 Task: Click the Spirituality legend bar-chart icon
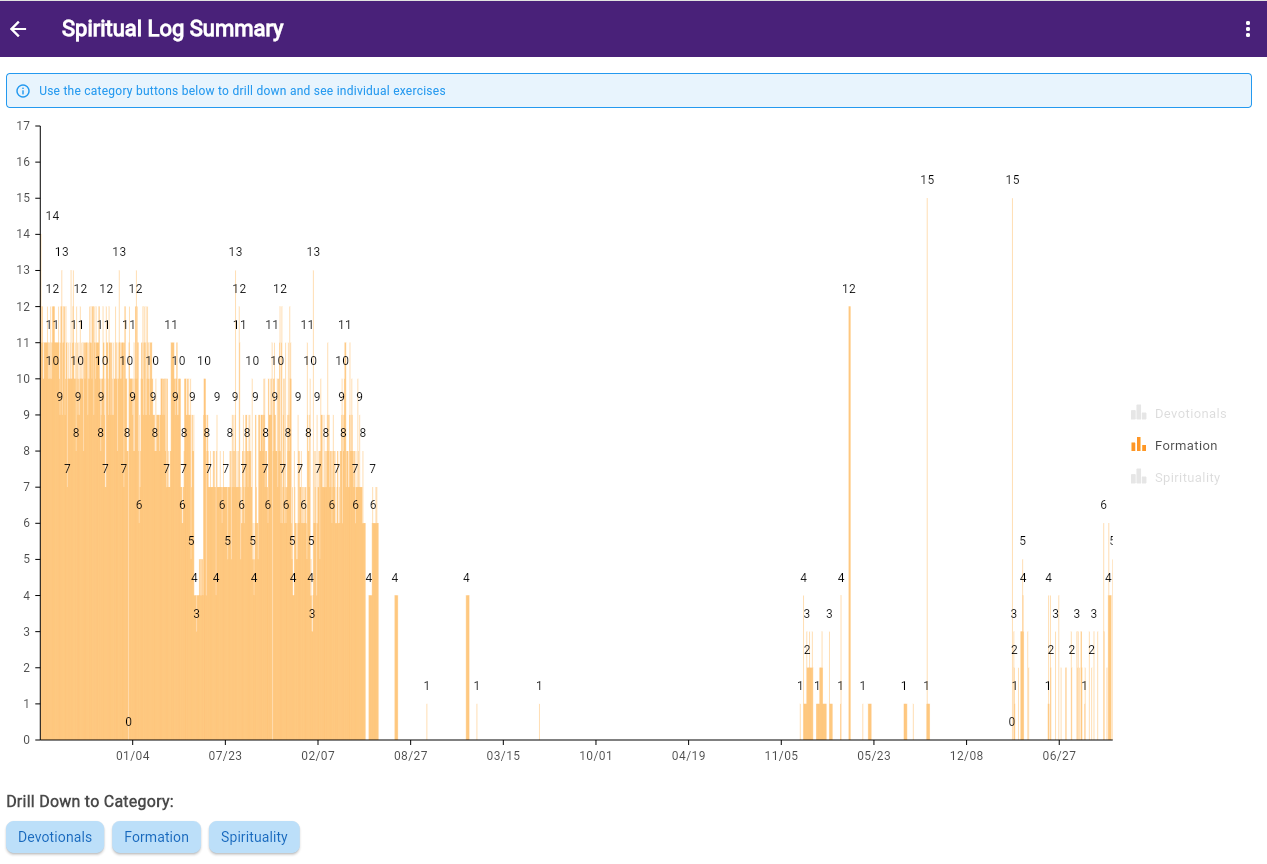(1138, 477)
